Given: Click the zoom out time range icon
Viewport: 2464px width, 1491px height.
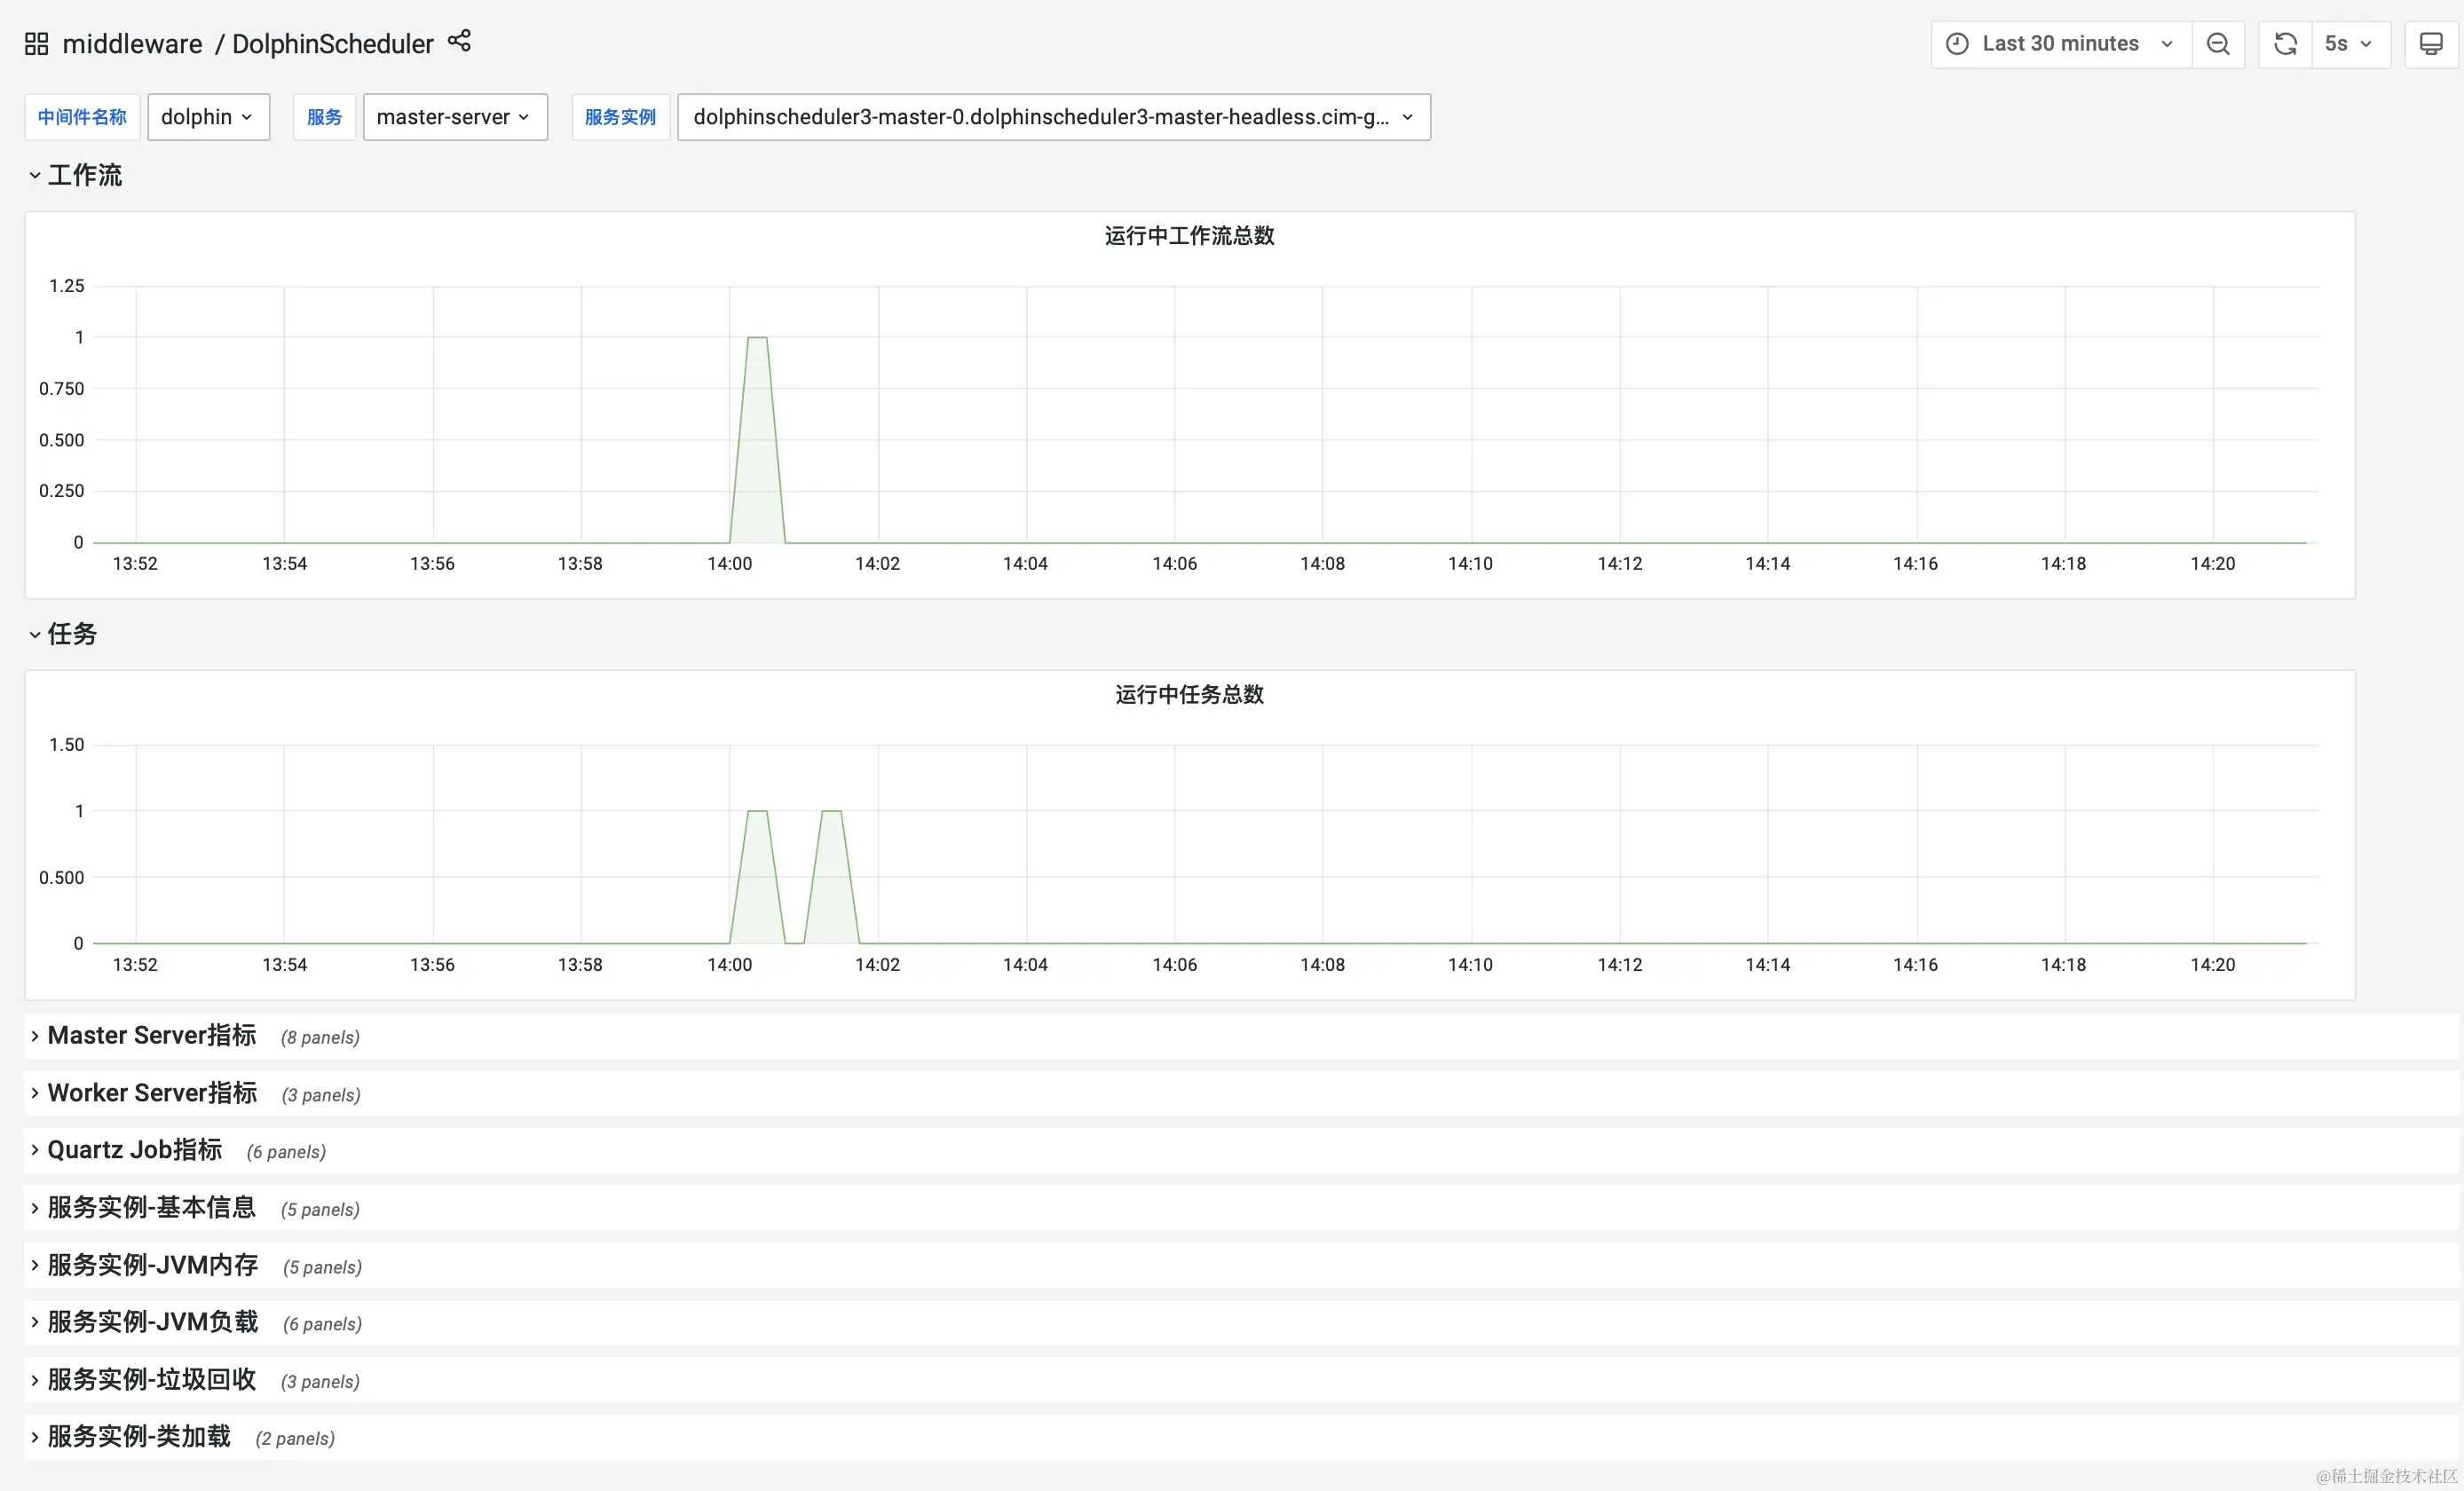Looking at the screenshot, I should [2217, 44].
